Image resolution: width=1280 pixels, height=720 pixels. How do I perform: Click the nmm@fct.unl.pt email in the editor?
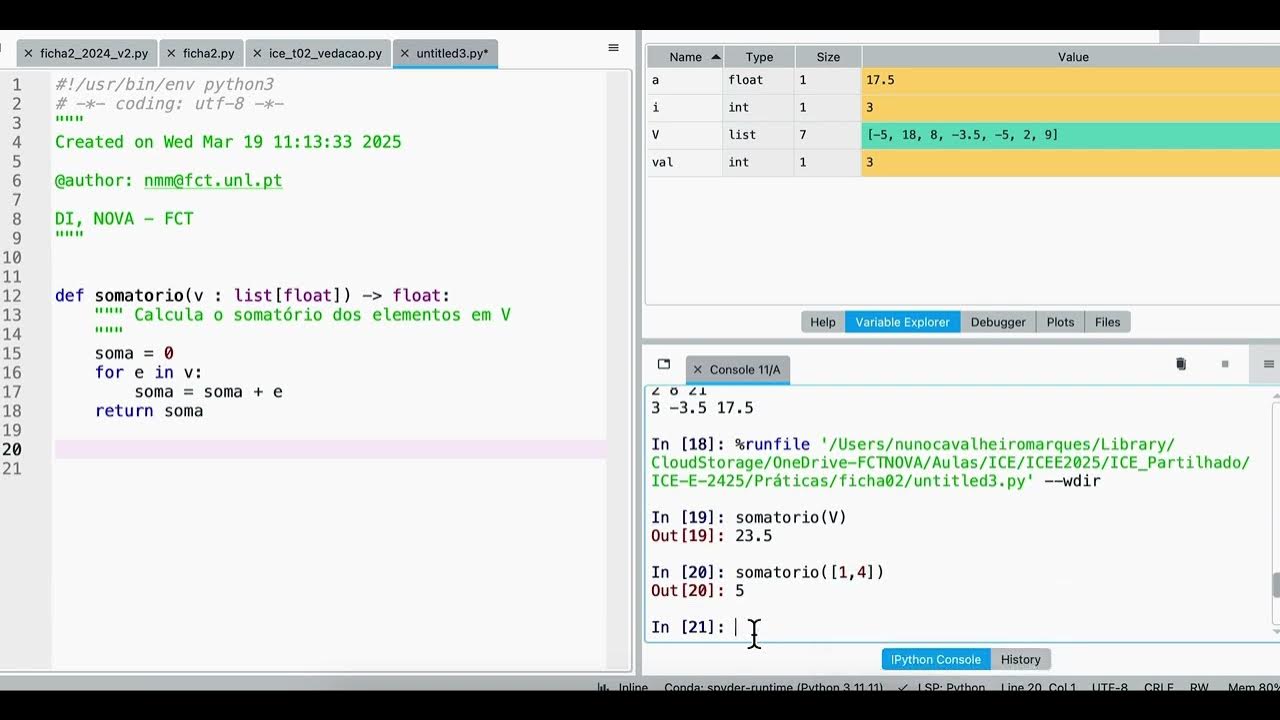pos(213,181)
